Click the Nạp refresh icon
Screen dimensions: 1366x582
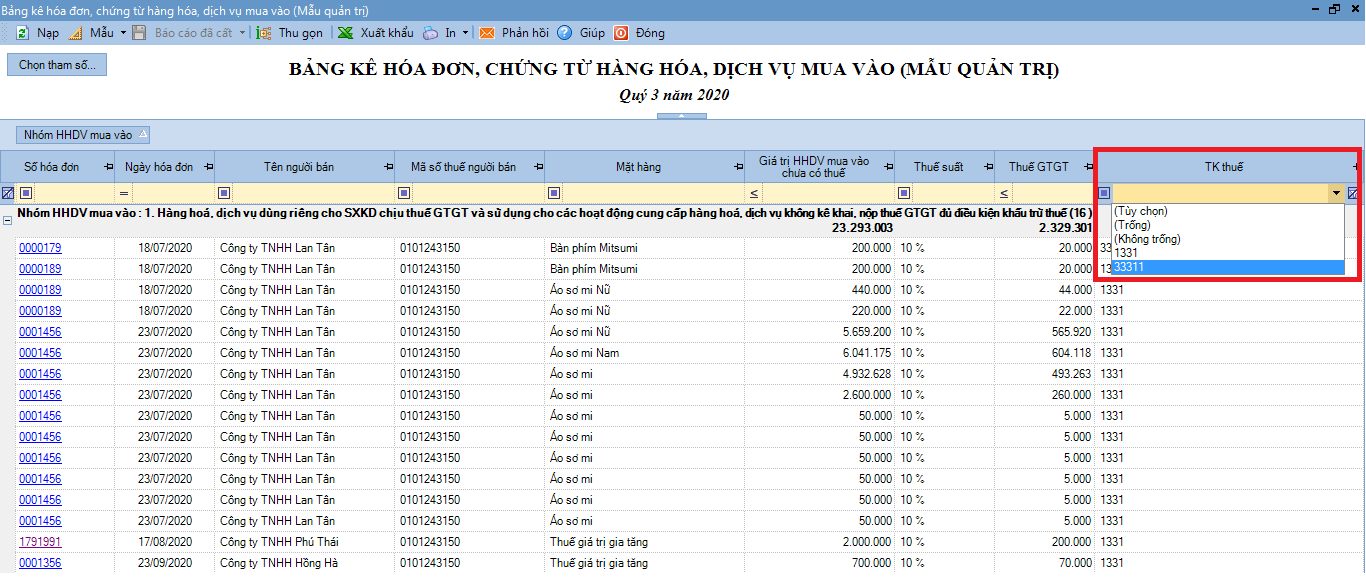coord(22,33)
